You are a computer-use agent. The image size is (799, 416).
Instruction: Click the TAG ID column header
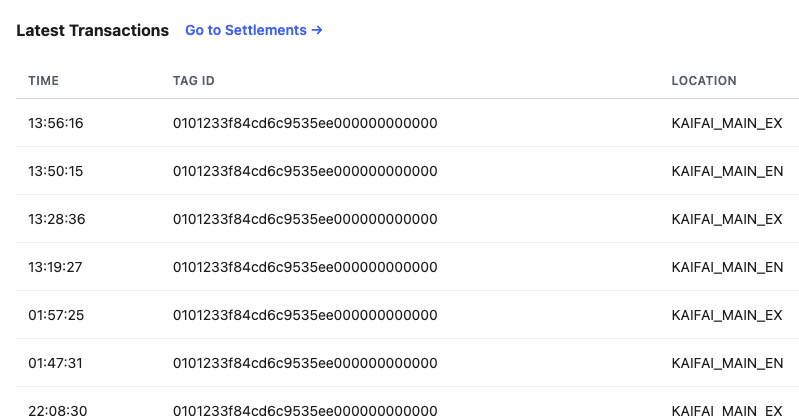point(194,81)
